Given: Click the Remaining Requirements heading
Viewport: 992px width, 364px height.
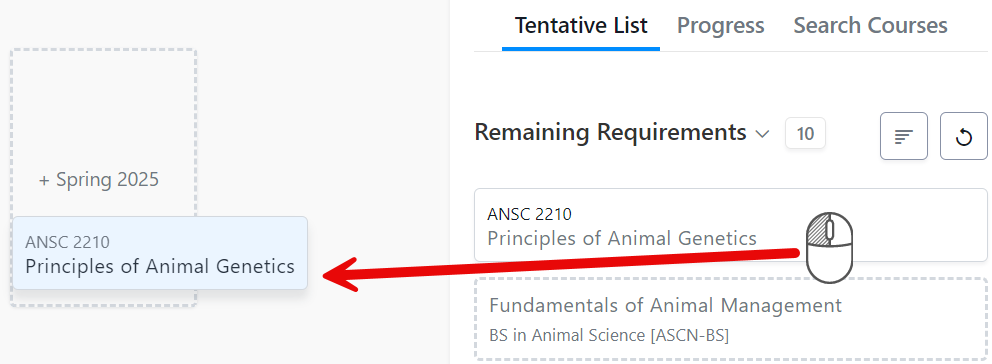Looking at the screenshot, I should tap(611, 132).
